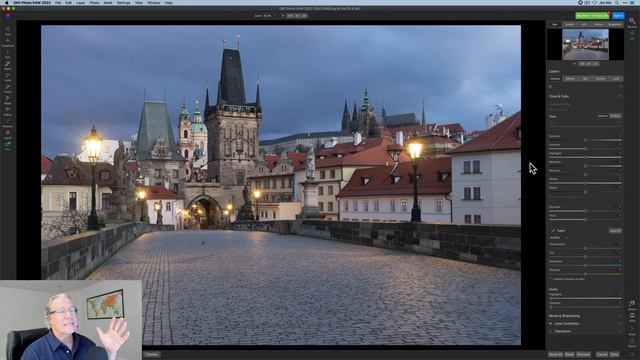Click the Haze slider handle
This screenshot has width=640, height=360.
(585, 220)
